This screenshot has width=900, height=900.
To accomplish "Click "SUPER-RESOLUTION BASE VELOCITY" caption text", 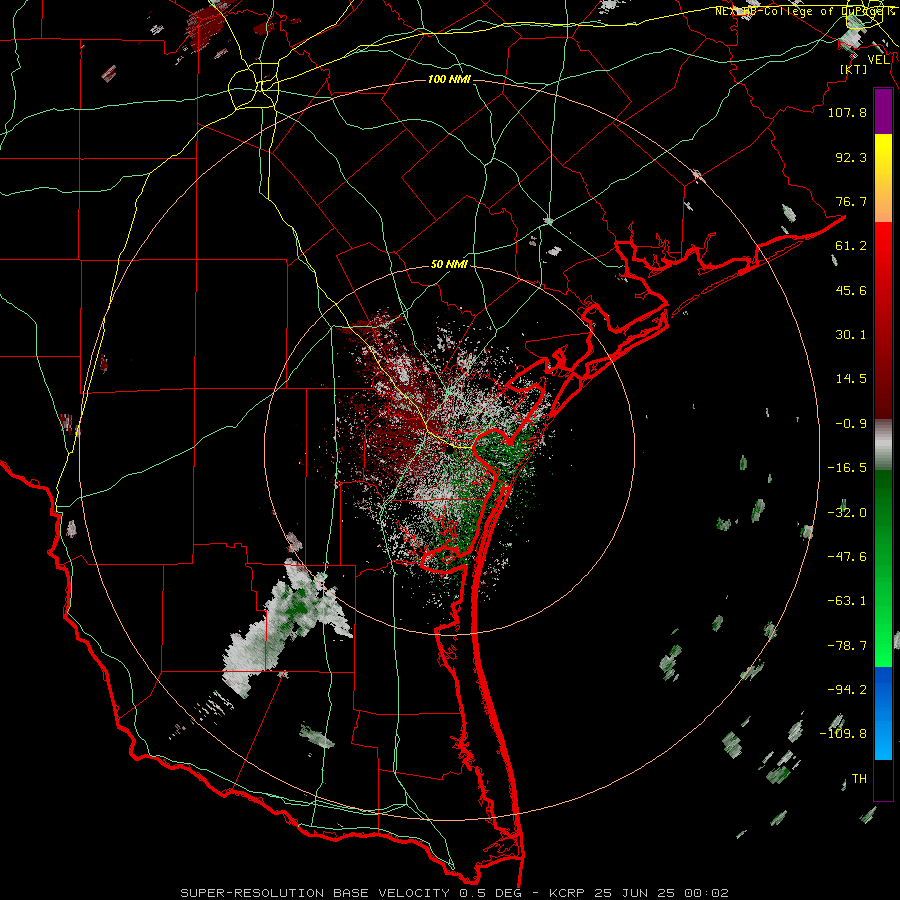I will [x=315, y=893].
